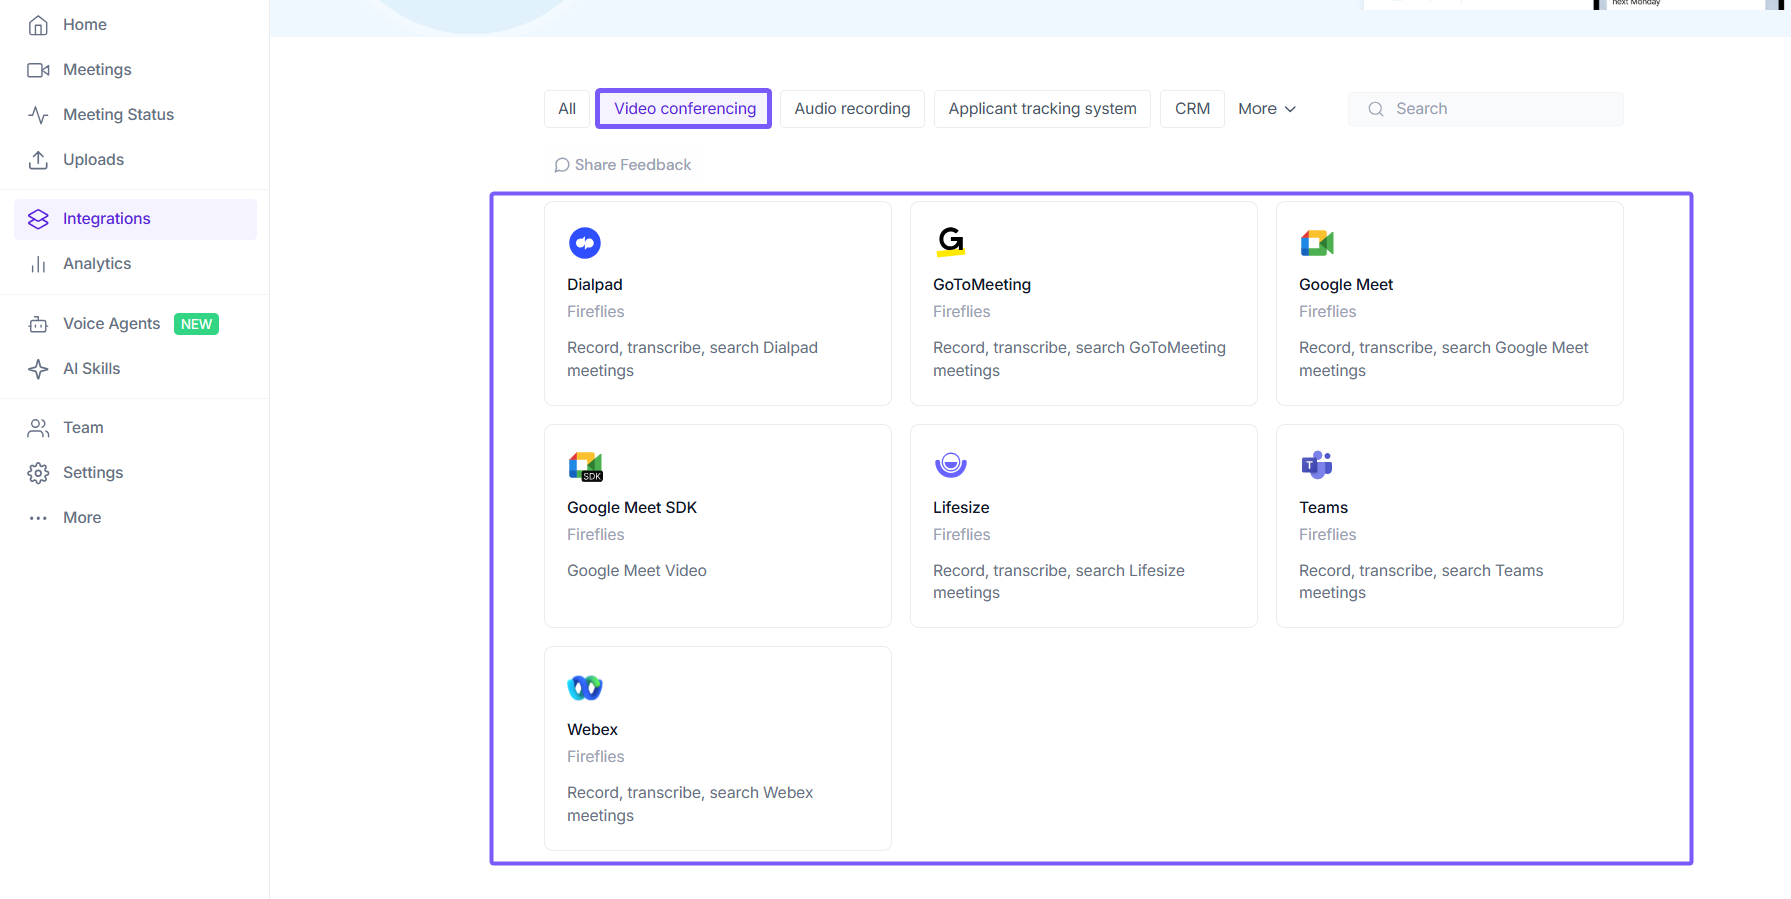Screen dimensions: 1791x899
Task: Filter by Applicant tracking system
Action: [1042, 109]
